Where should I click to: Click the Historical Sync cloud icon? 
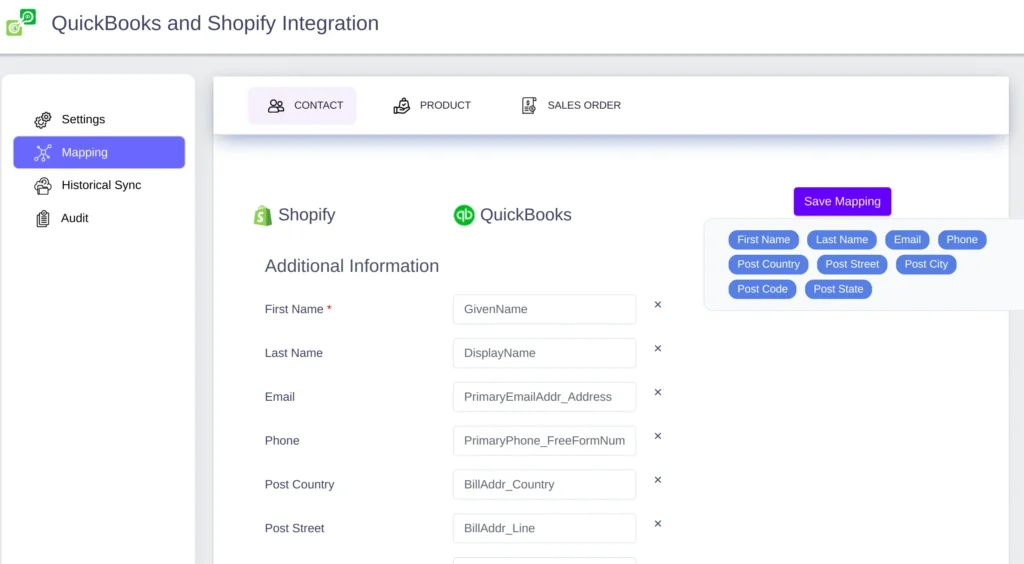pyautogui.click(x=42, y=186)
